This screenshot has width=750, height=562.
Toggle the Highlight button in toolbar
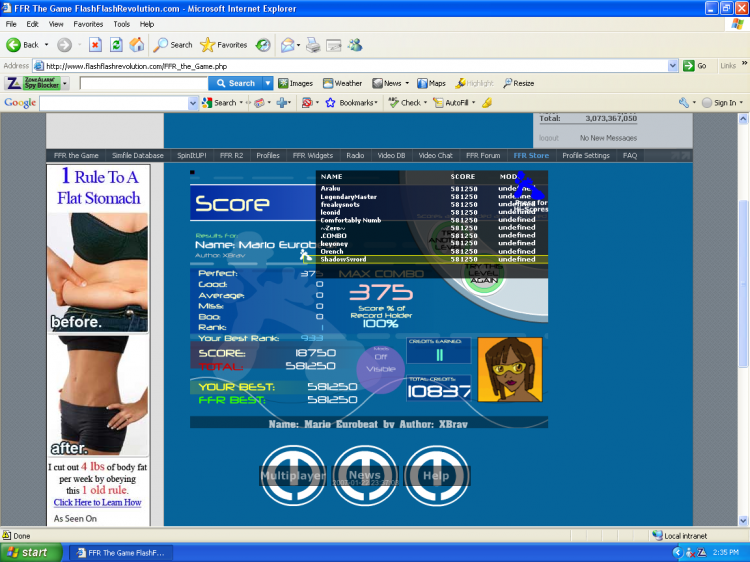pos(474,83)
